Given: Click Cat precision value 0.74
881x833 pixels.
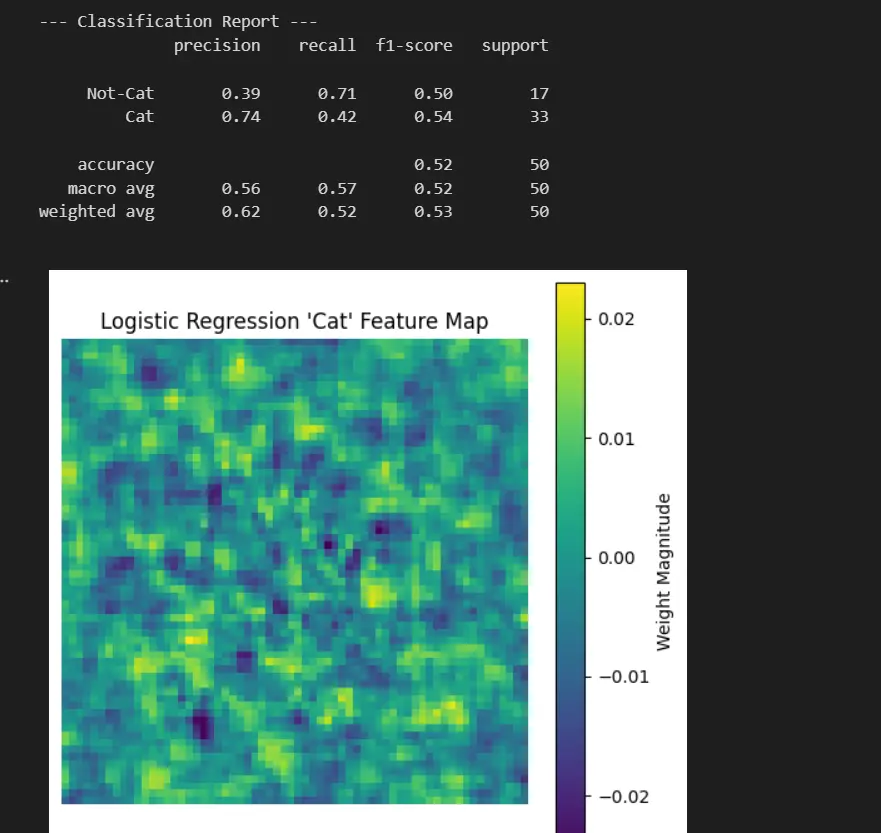Looking at the screenshot, I should (241, 117).
